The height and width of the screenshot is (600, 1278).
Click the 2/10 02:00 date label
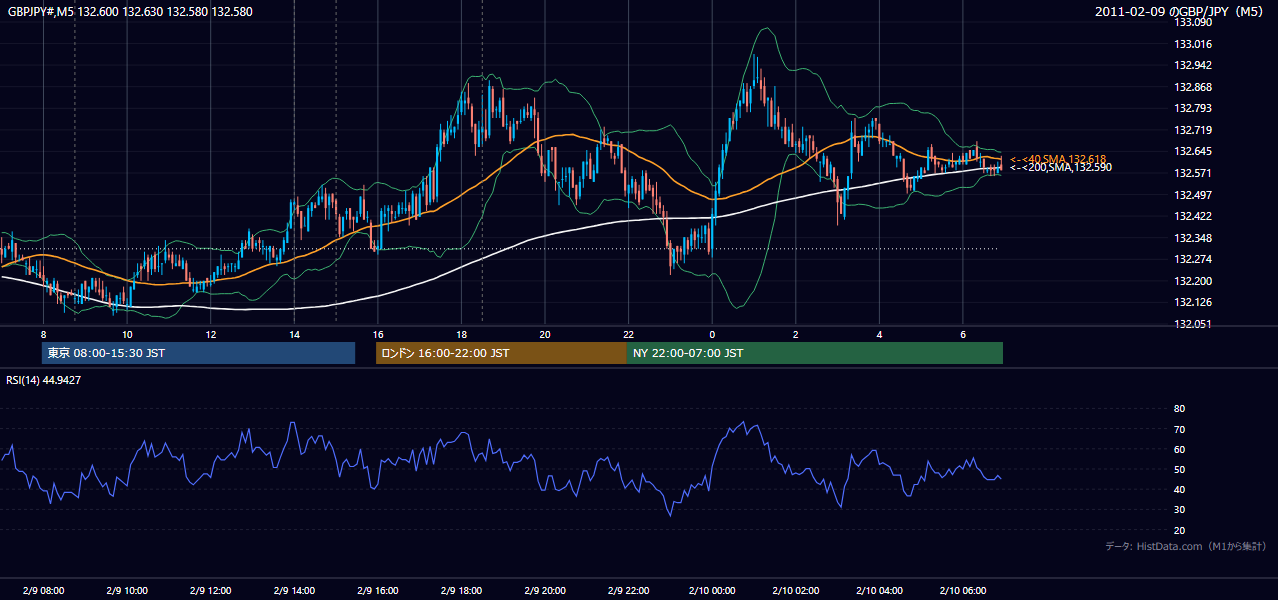796,591
